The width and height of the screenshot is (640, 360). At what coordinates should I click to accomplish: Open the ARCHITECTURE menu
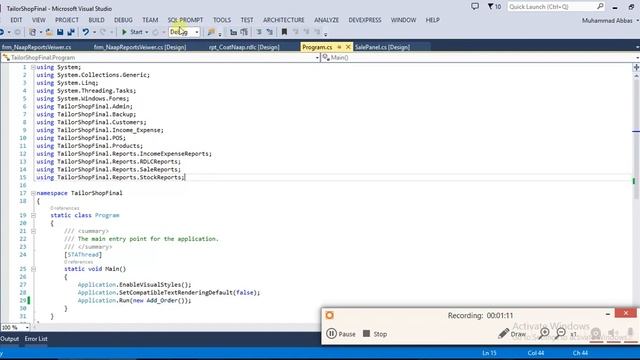[x=284, y=20]
